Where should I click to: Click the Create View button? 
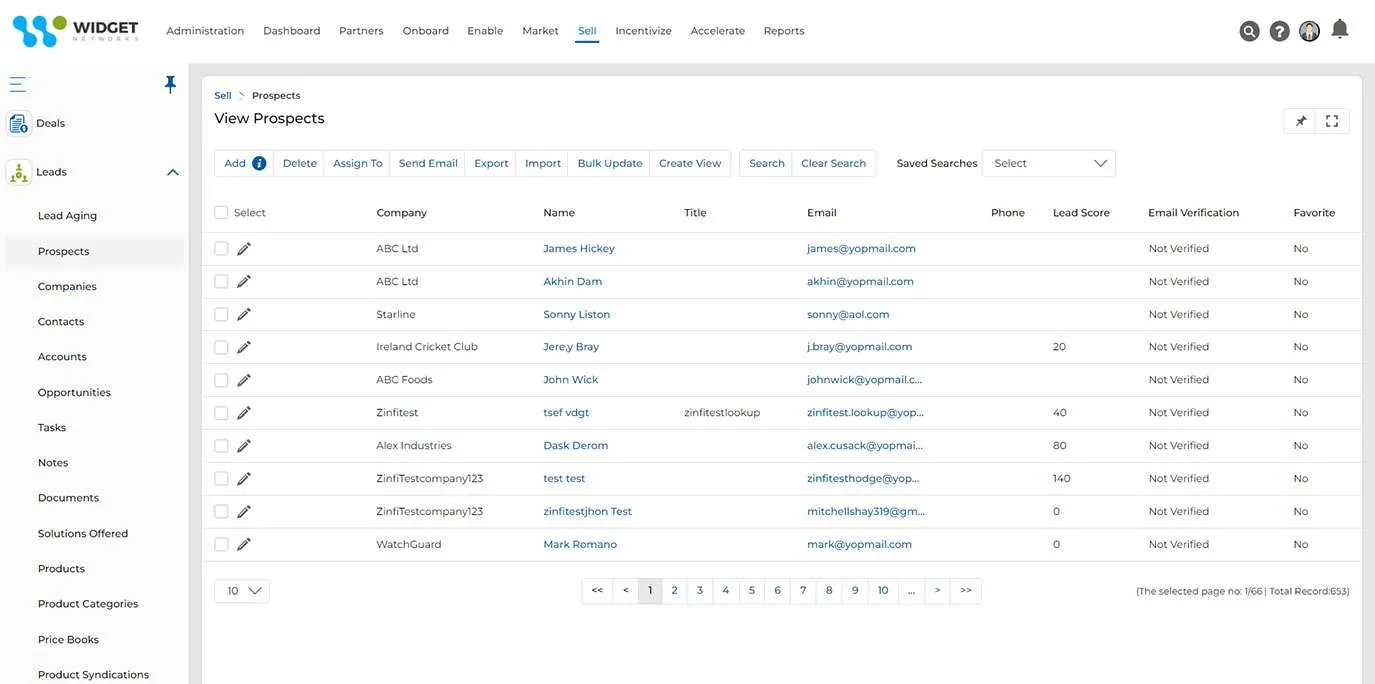click(x=690, y=163)
